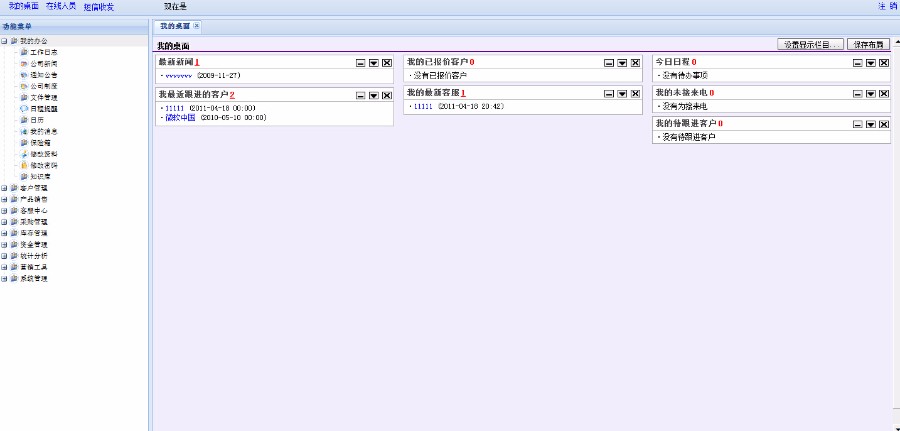This screenshot has width=900, height=431.
Task: Click the red count 2 after 我最近跟进的客户
Action: pyautogui.click(x=232, y=94)
